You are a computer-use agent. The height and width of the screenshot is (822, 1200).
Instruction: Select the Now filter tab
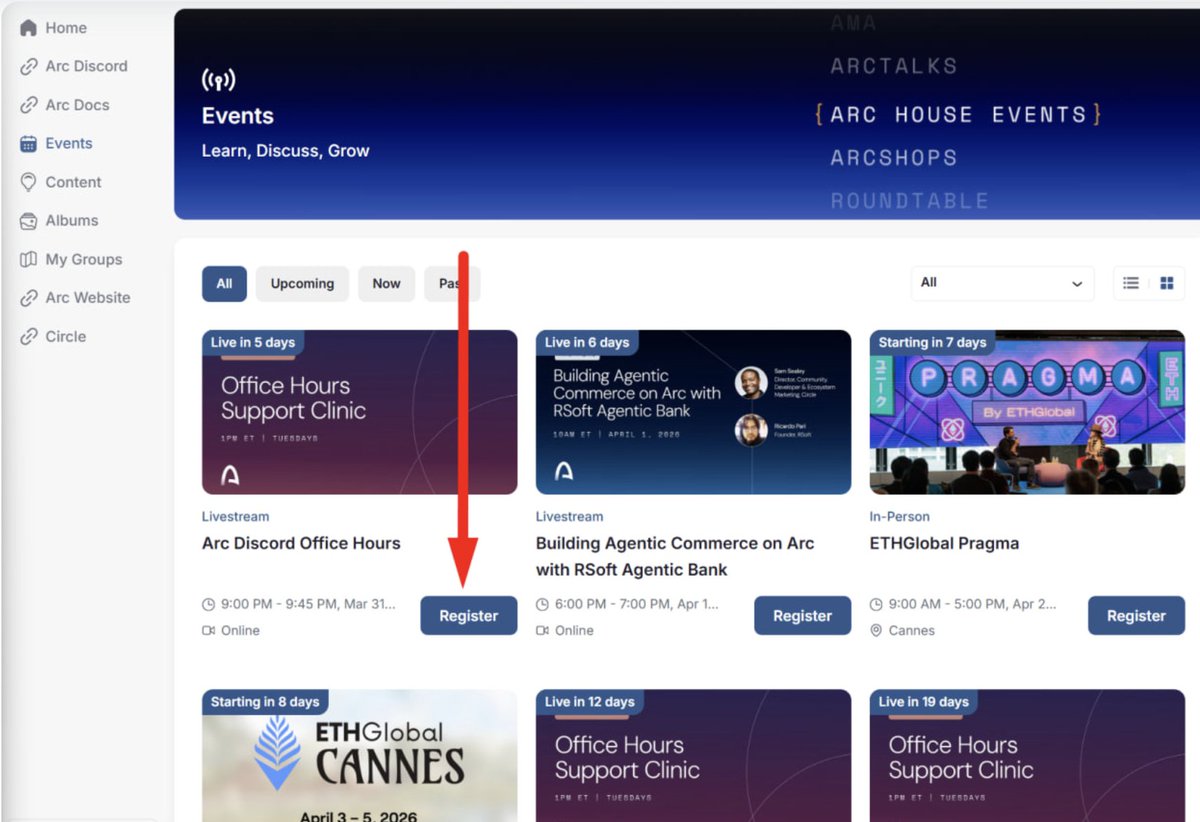(x=386, y=283)
